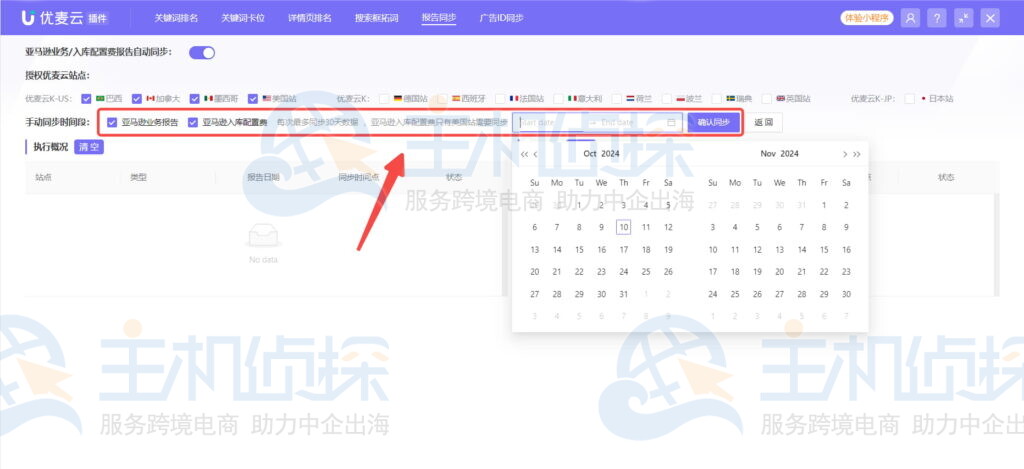Open the 广告ID同步 tab
This screenshot has width=1024, height=469.
point(502,18)
